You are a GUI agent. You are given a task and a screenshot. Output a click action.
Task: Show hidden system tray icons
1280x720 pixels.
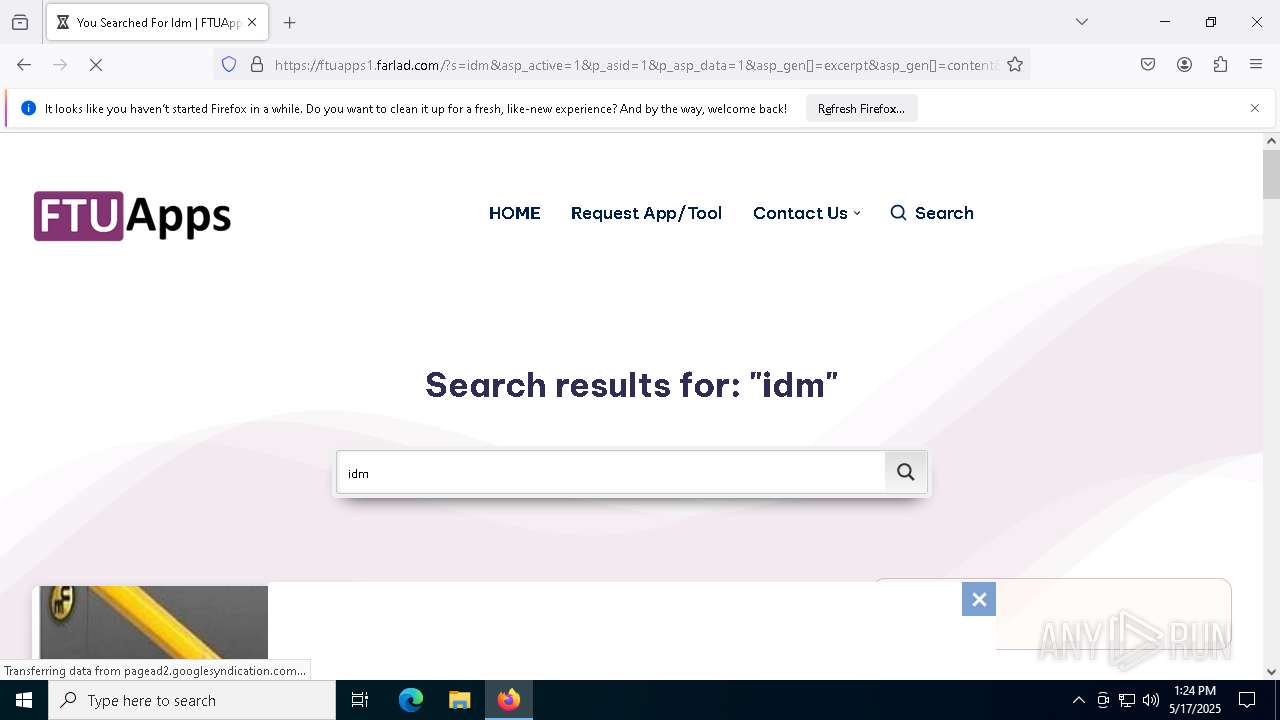[x=1078, y=700]
